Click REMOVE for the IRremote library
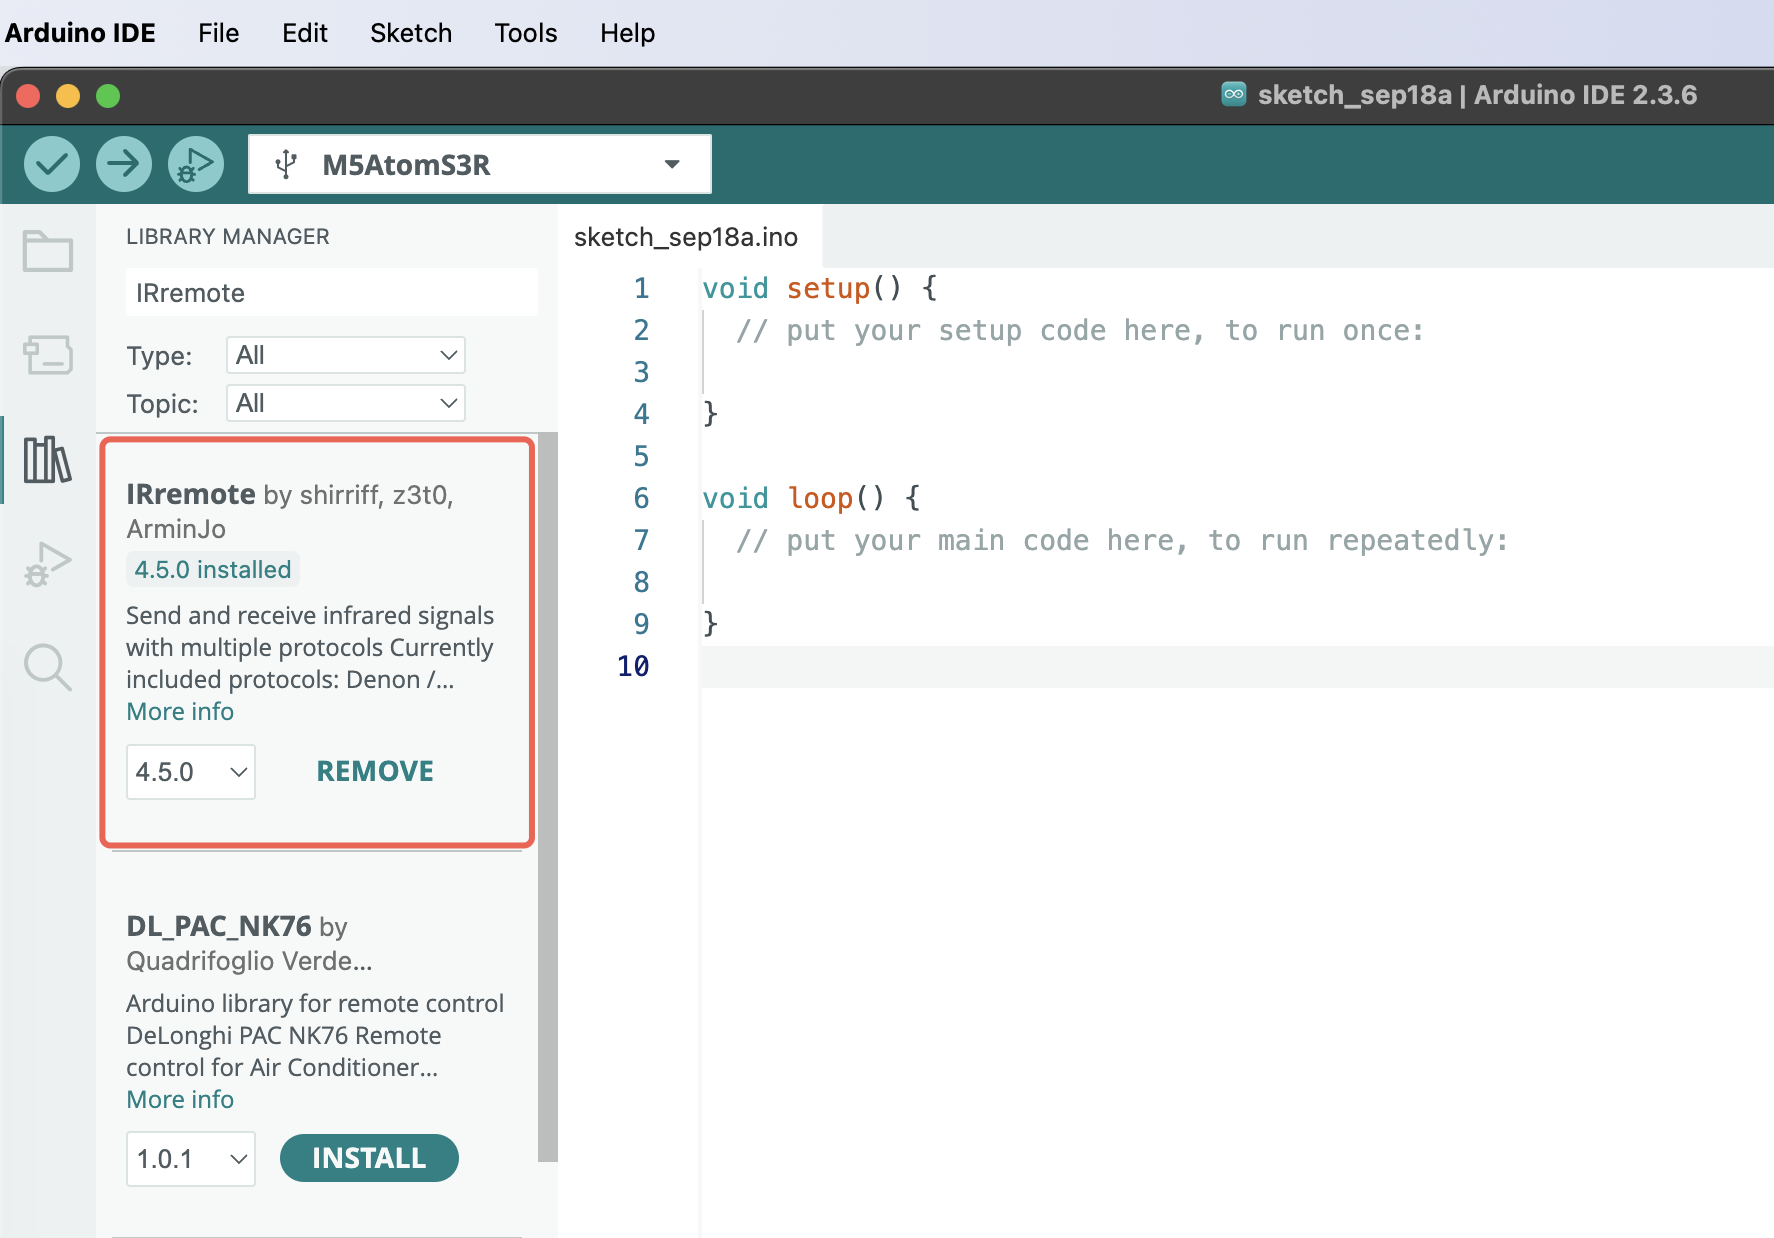1774x1238 pixels. (375, 771)
